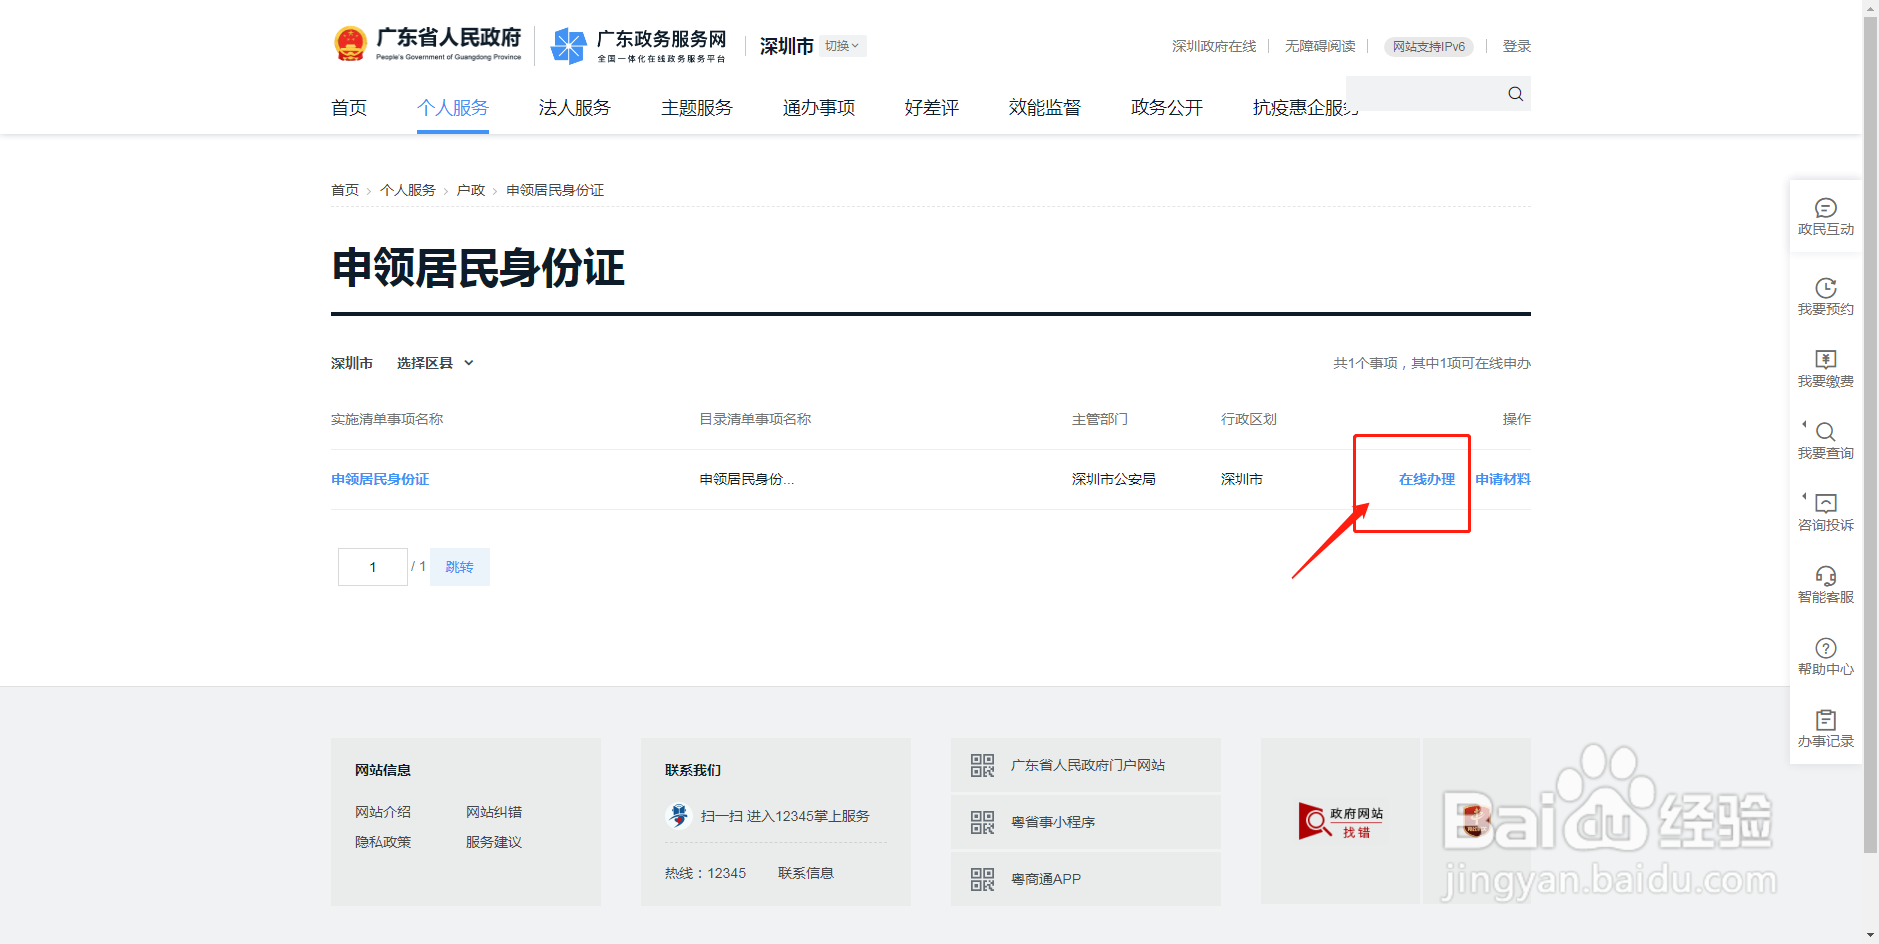Open the 政务公开 menu item
Screen dimensions: 1879x944
coord(1165,108)
